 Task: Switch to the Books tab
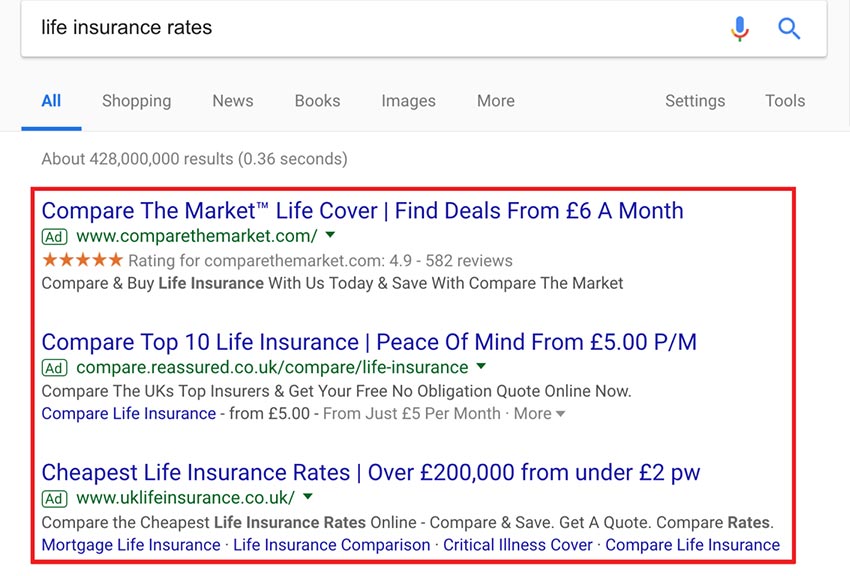coord(317,101)
